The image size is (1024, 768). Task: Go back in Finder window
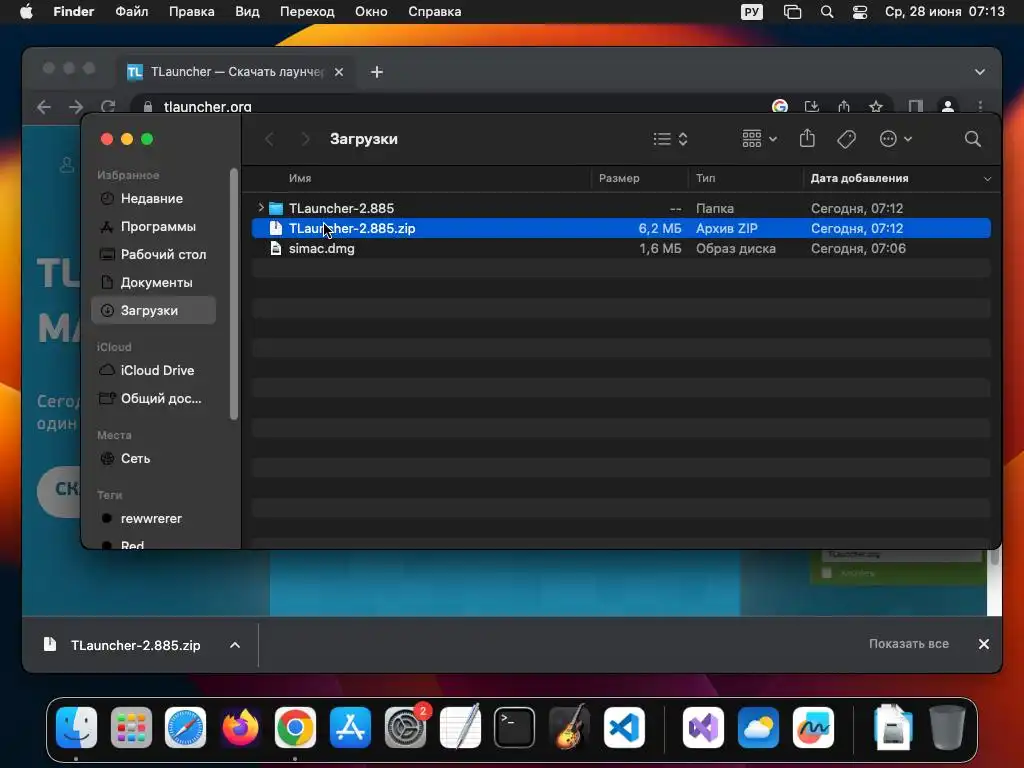tap(269, 139)
